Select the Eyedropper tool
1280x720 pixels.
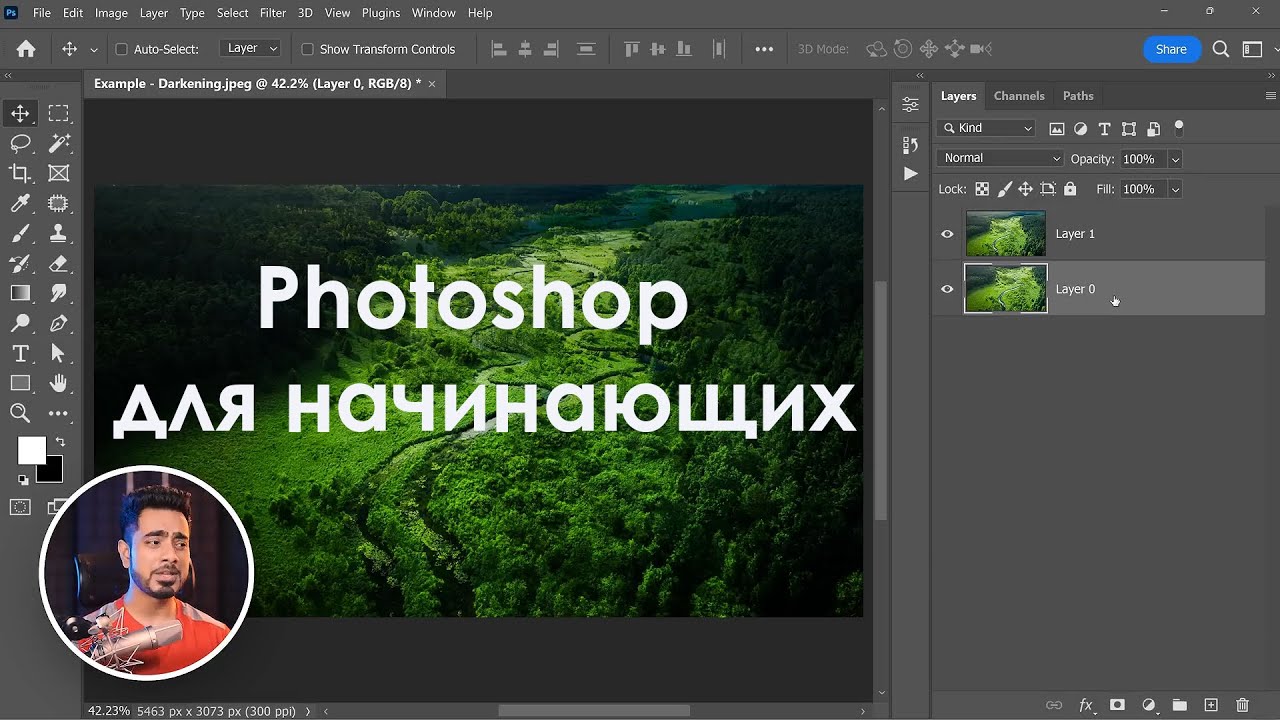(20, 204)
